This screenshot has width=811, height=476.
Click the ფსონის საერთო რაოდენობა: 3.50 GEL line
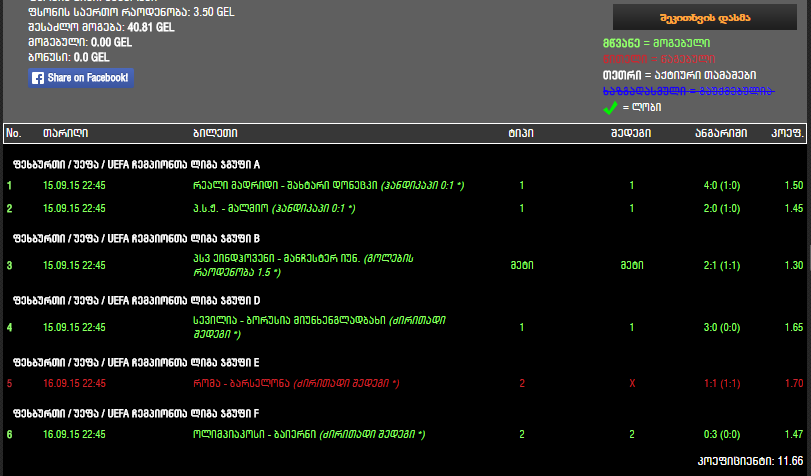131,12
